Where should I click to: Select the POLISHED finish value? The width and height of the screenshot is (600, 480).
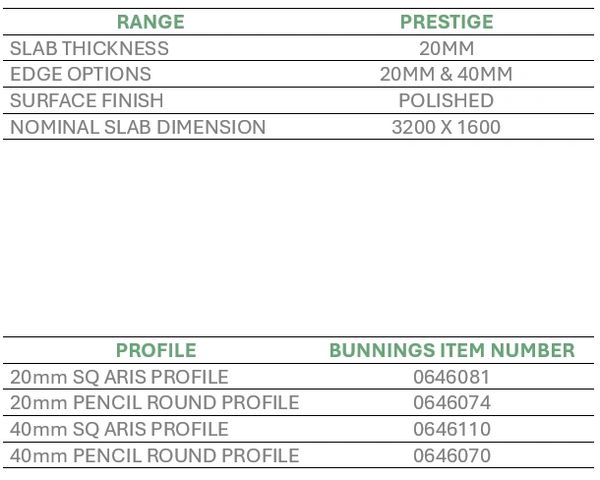point(446,101)
